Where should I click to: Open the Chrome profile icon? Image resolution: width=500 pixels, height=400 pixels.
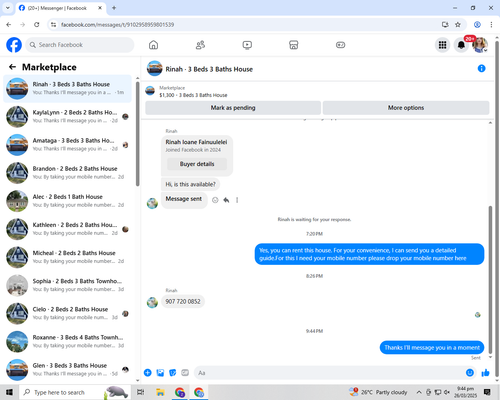(477, 25)
